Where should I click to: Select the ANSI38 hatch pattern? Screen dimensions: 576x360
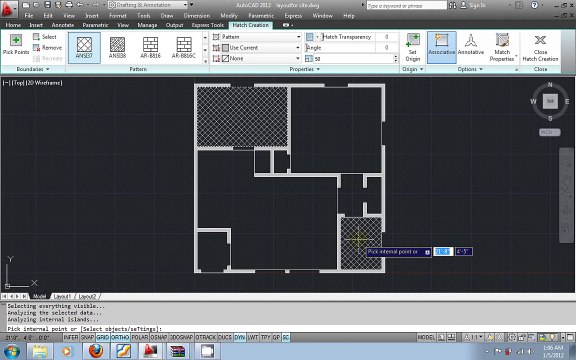tap(117, 48)
